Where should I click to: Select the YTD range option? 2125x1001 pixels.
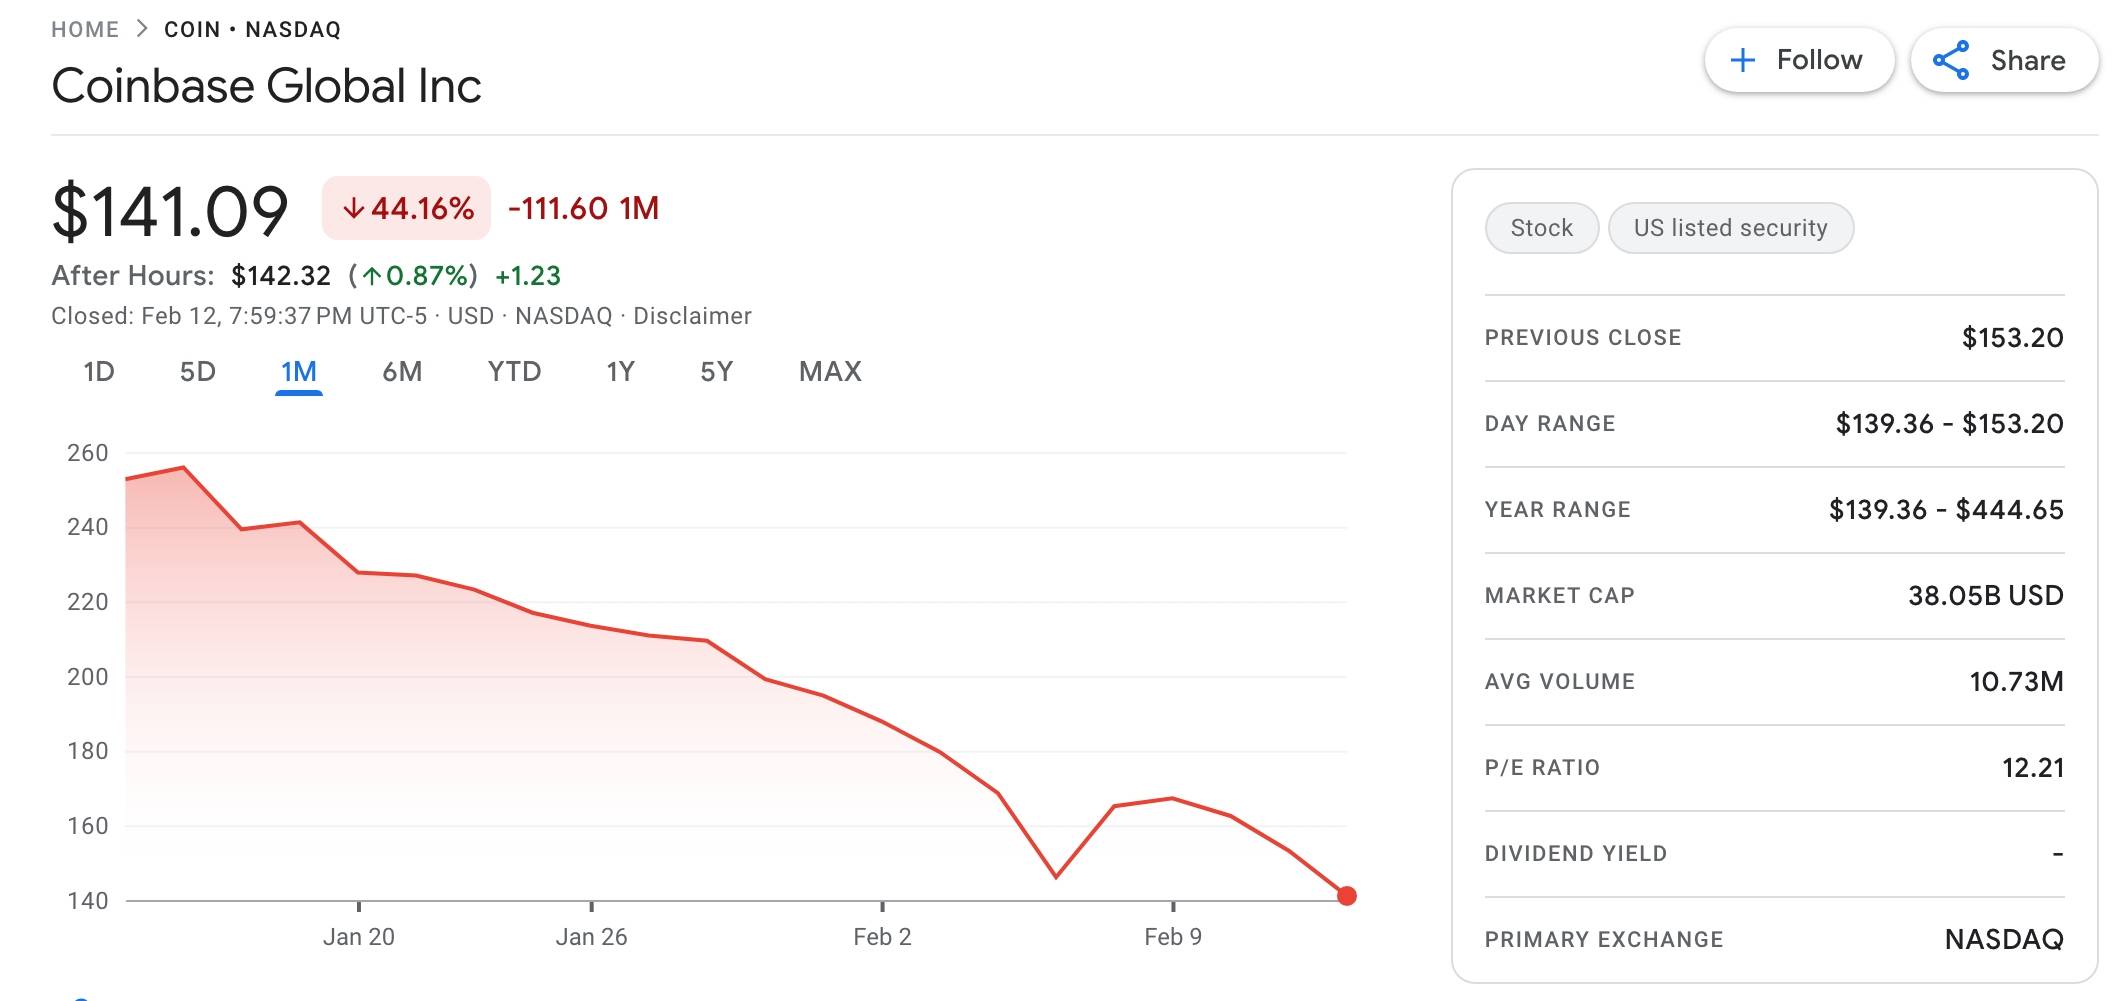513,371
